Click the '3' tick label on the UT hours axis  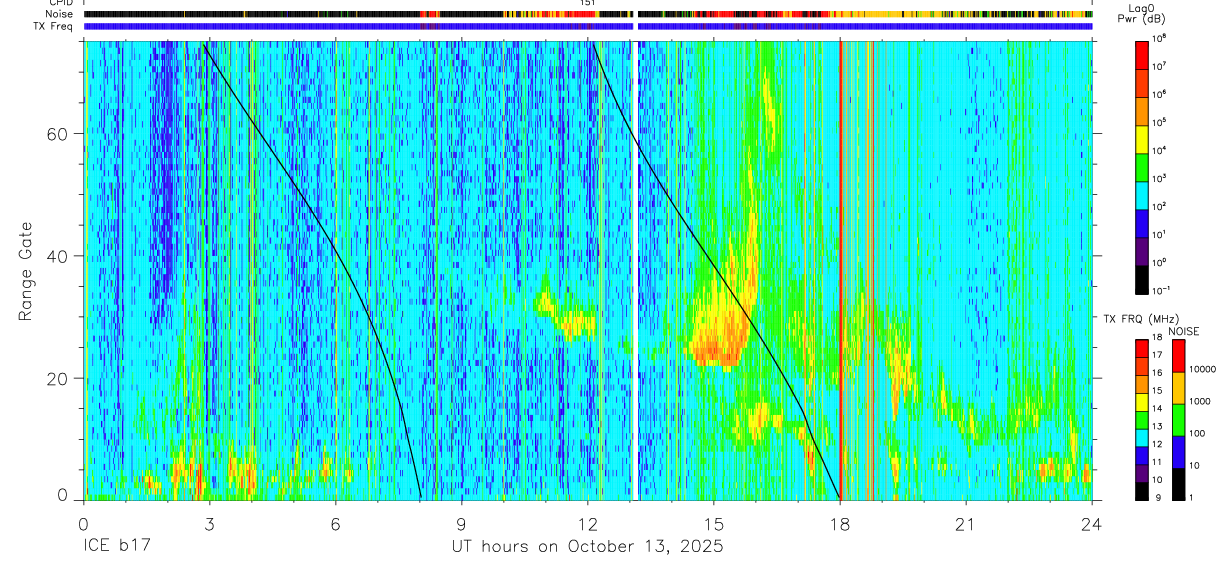[x=209, y=524]
